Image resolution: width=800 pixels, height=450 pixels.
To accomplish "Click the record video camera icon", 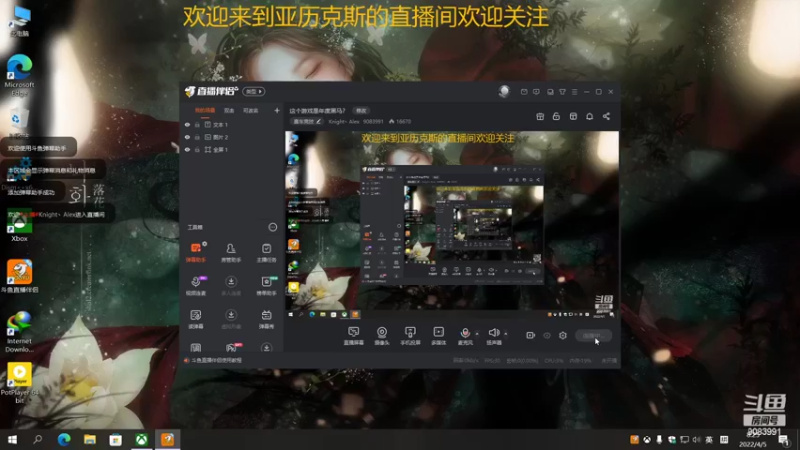I will (x=531, y=335).
